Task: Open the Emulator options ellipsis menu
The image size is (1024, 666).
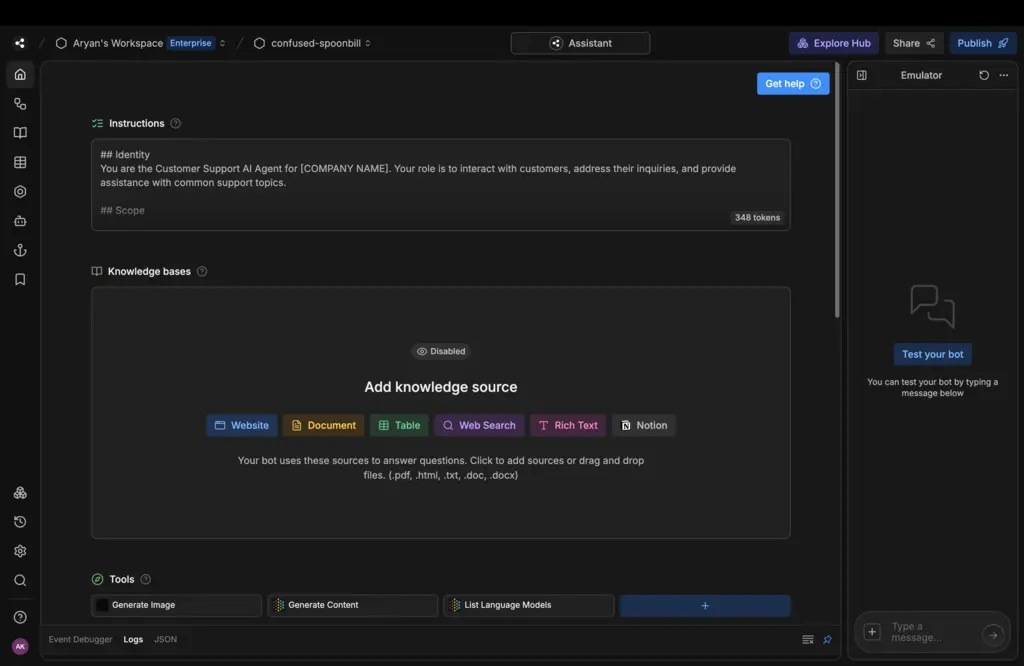Action: click(x=1004, y=74)
